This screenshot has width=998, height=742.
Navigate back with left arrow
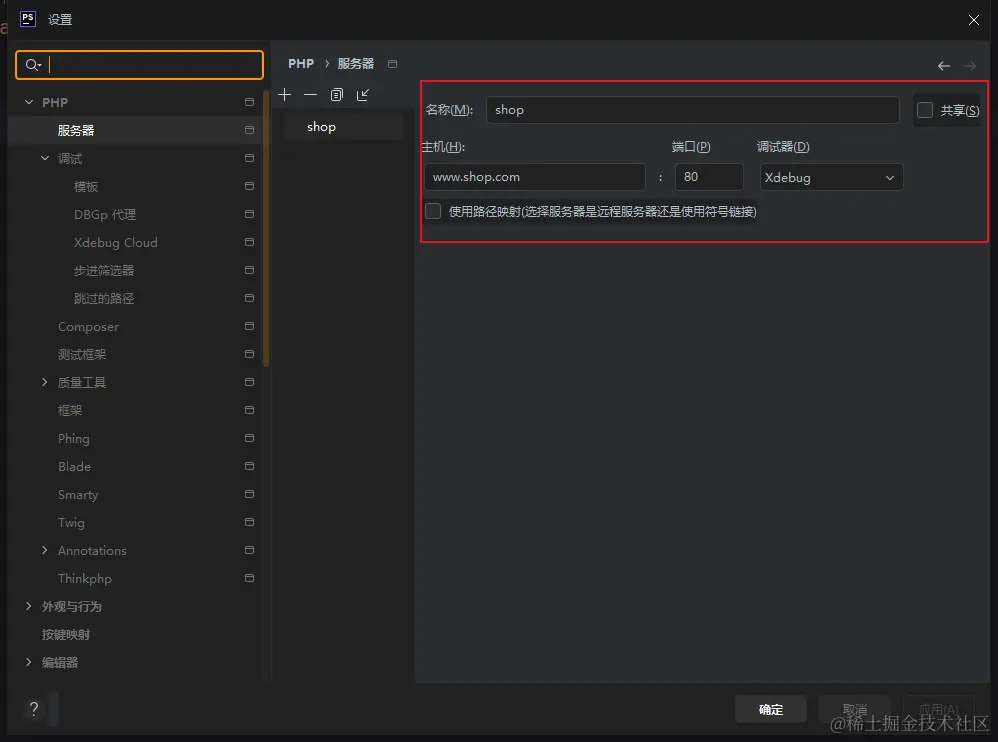point(944,66)
